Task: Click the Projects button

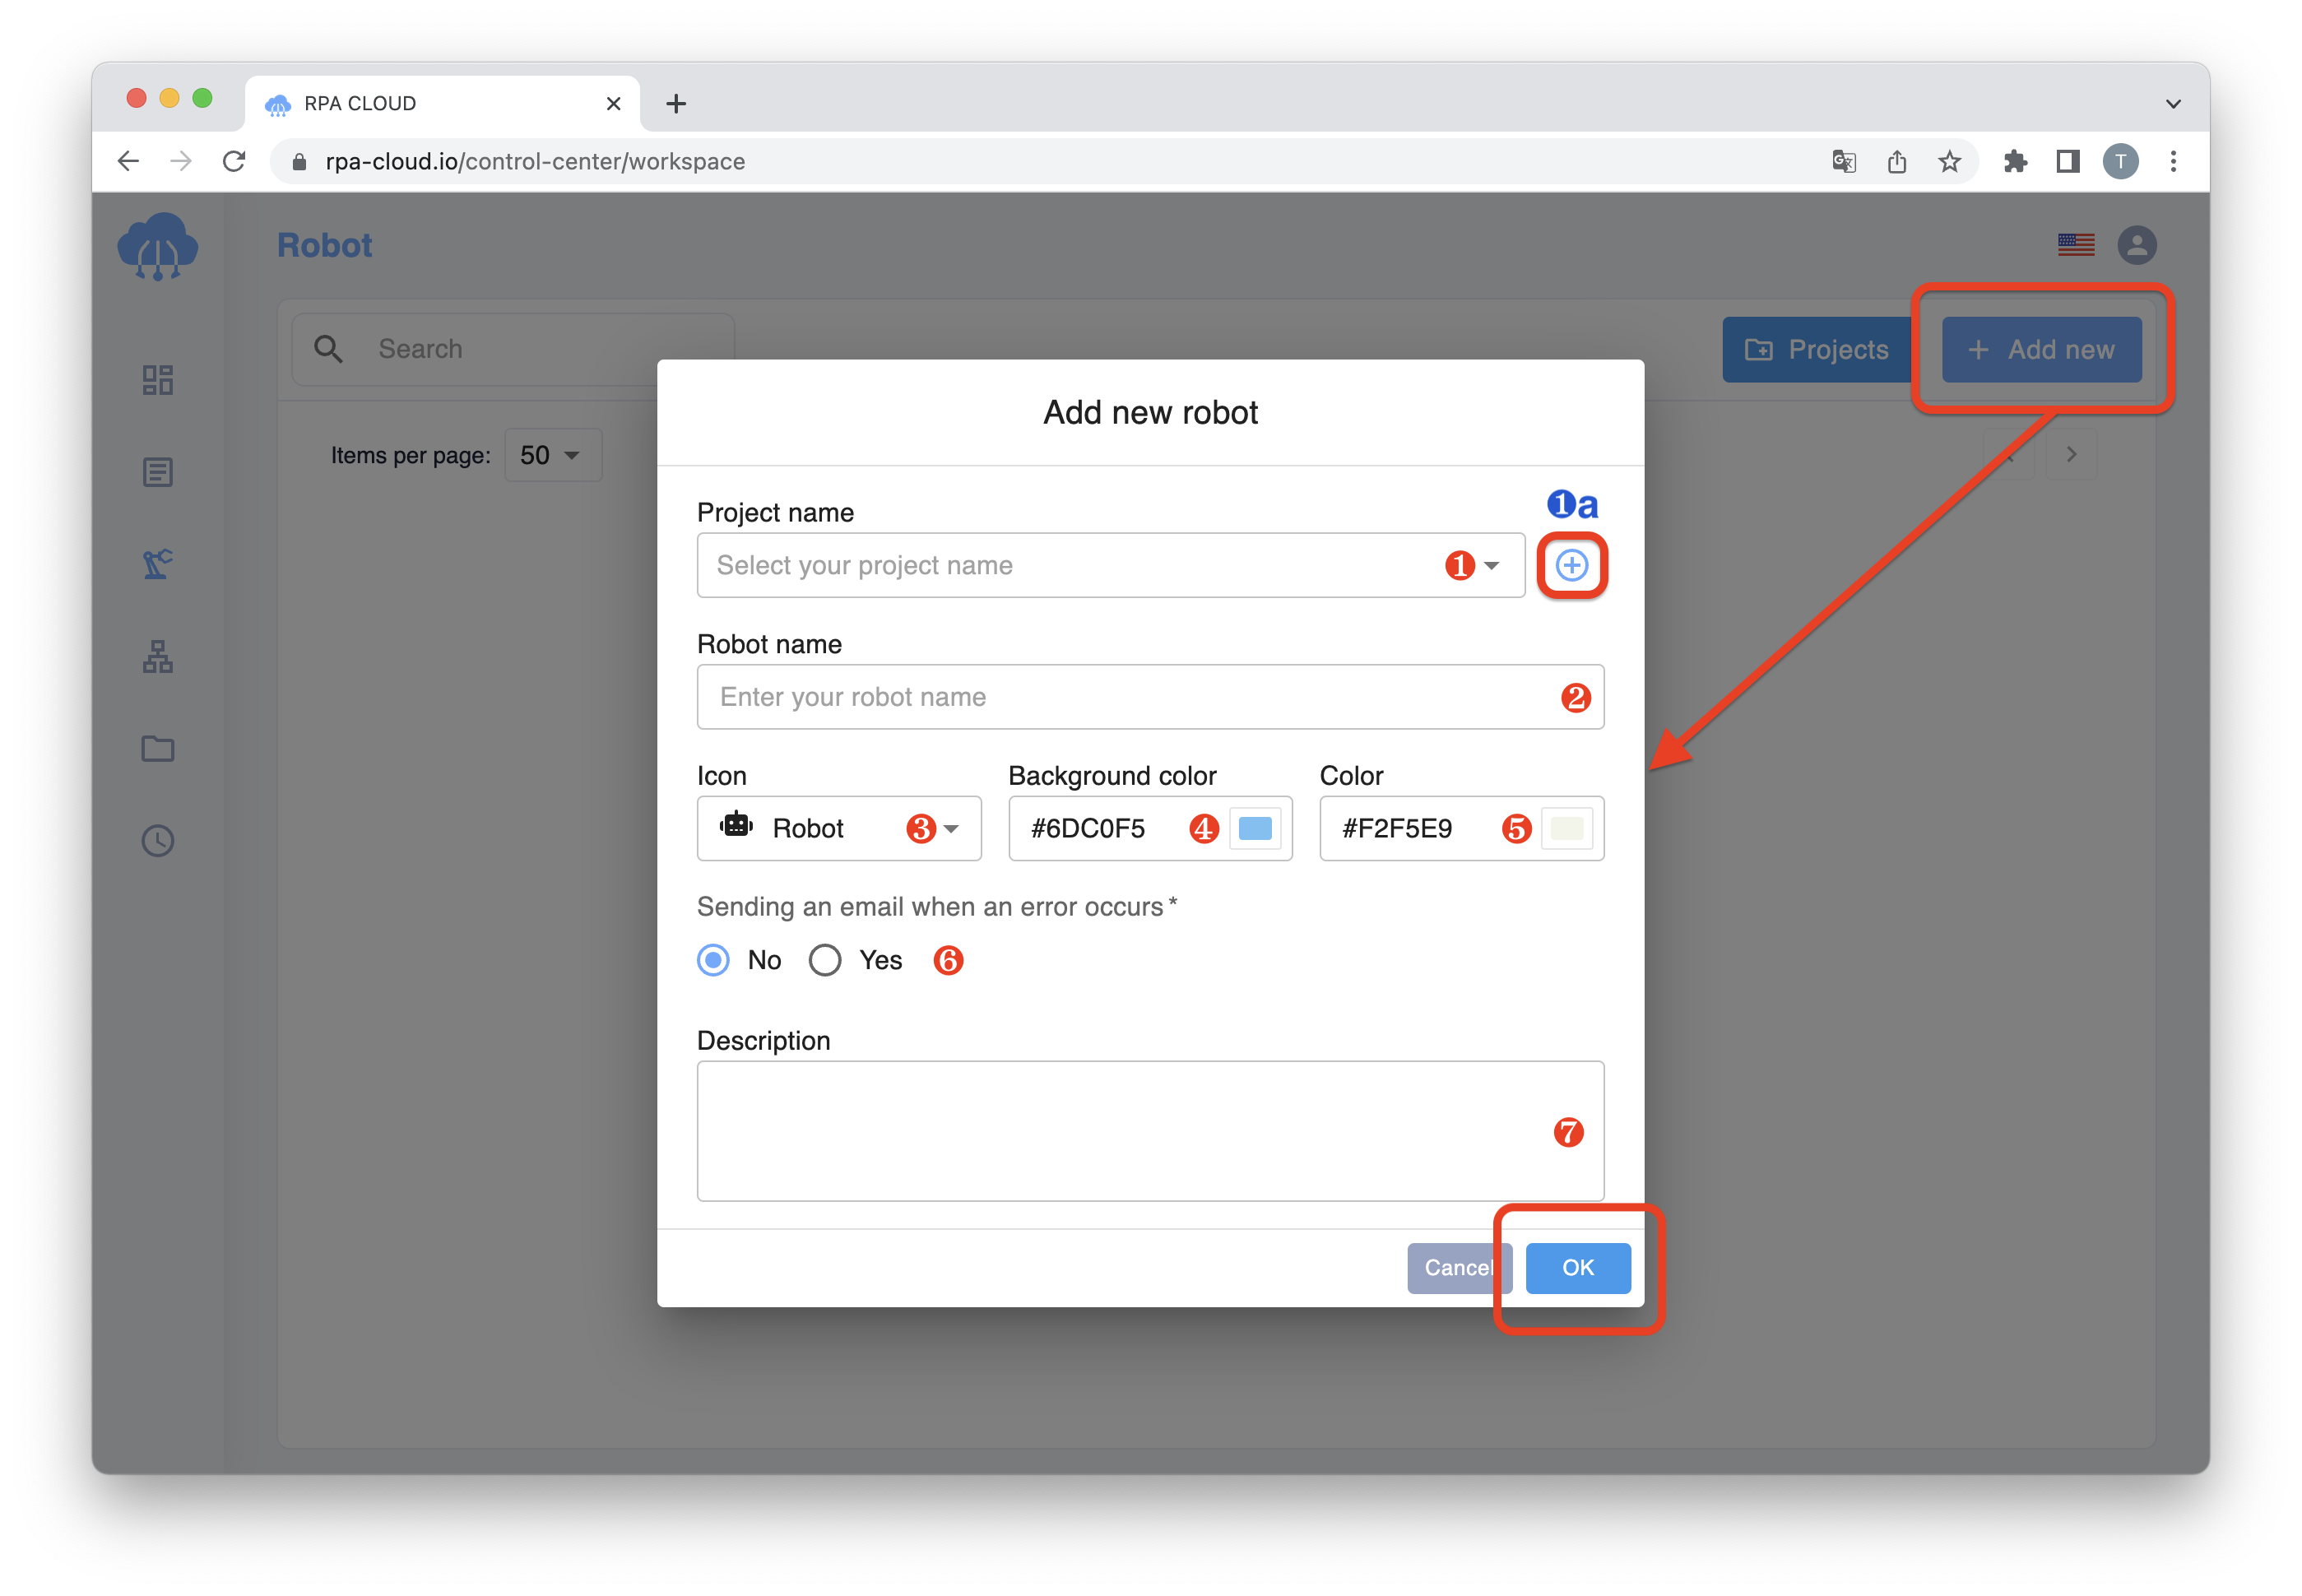Action: click(x=1816, y=350)
